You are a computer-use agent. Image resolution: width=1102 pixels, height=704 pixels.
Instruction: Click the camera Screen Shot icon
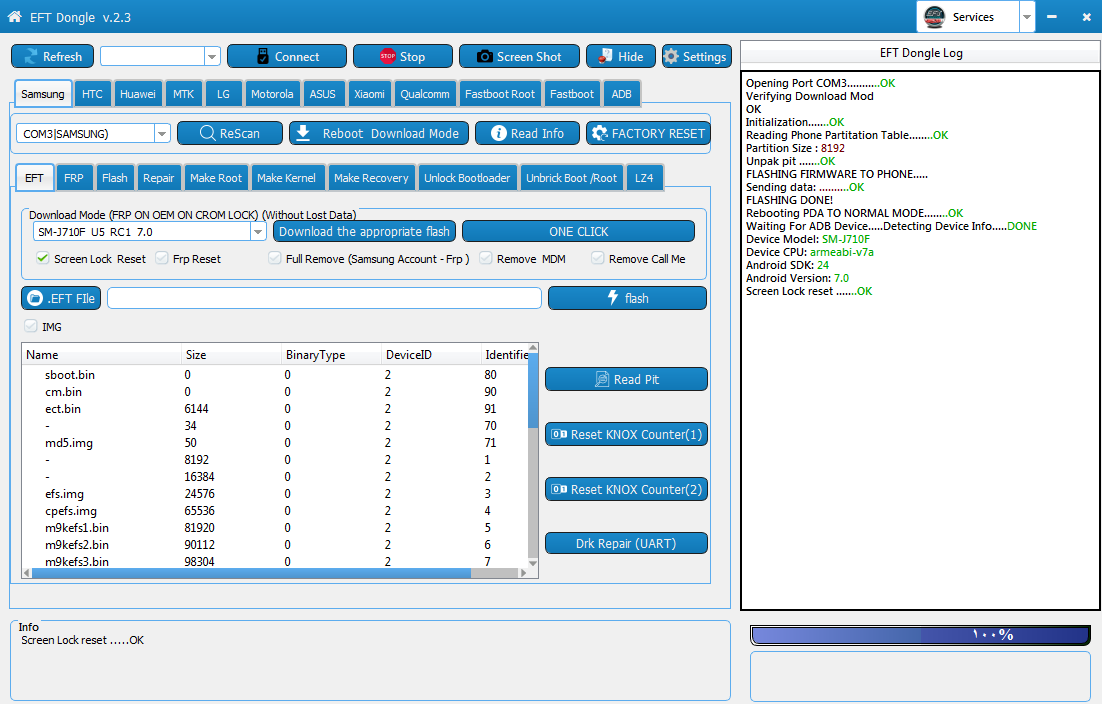pyautogui.click(x=484, y=57)
